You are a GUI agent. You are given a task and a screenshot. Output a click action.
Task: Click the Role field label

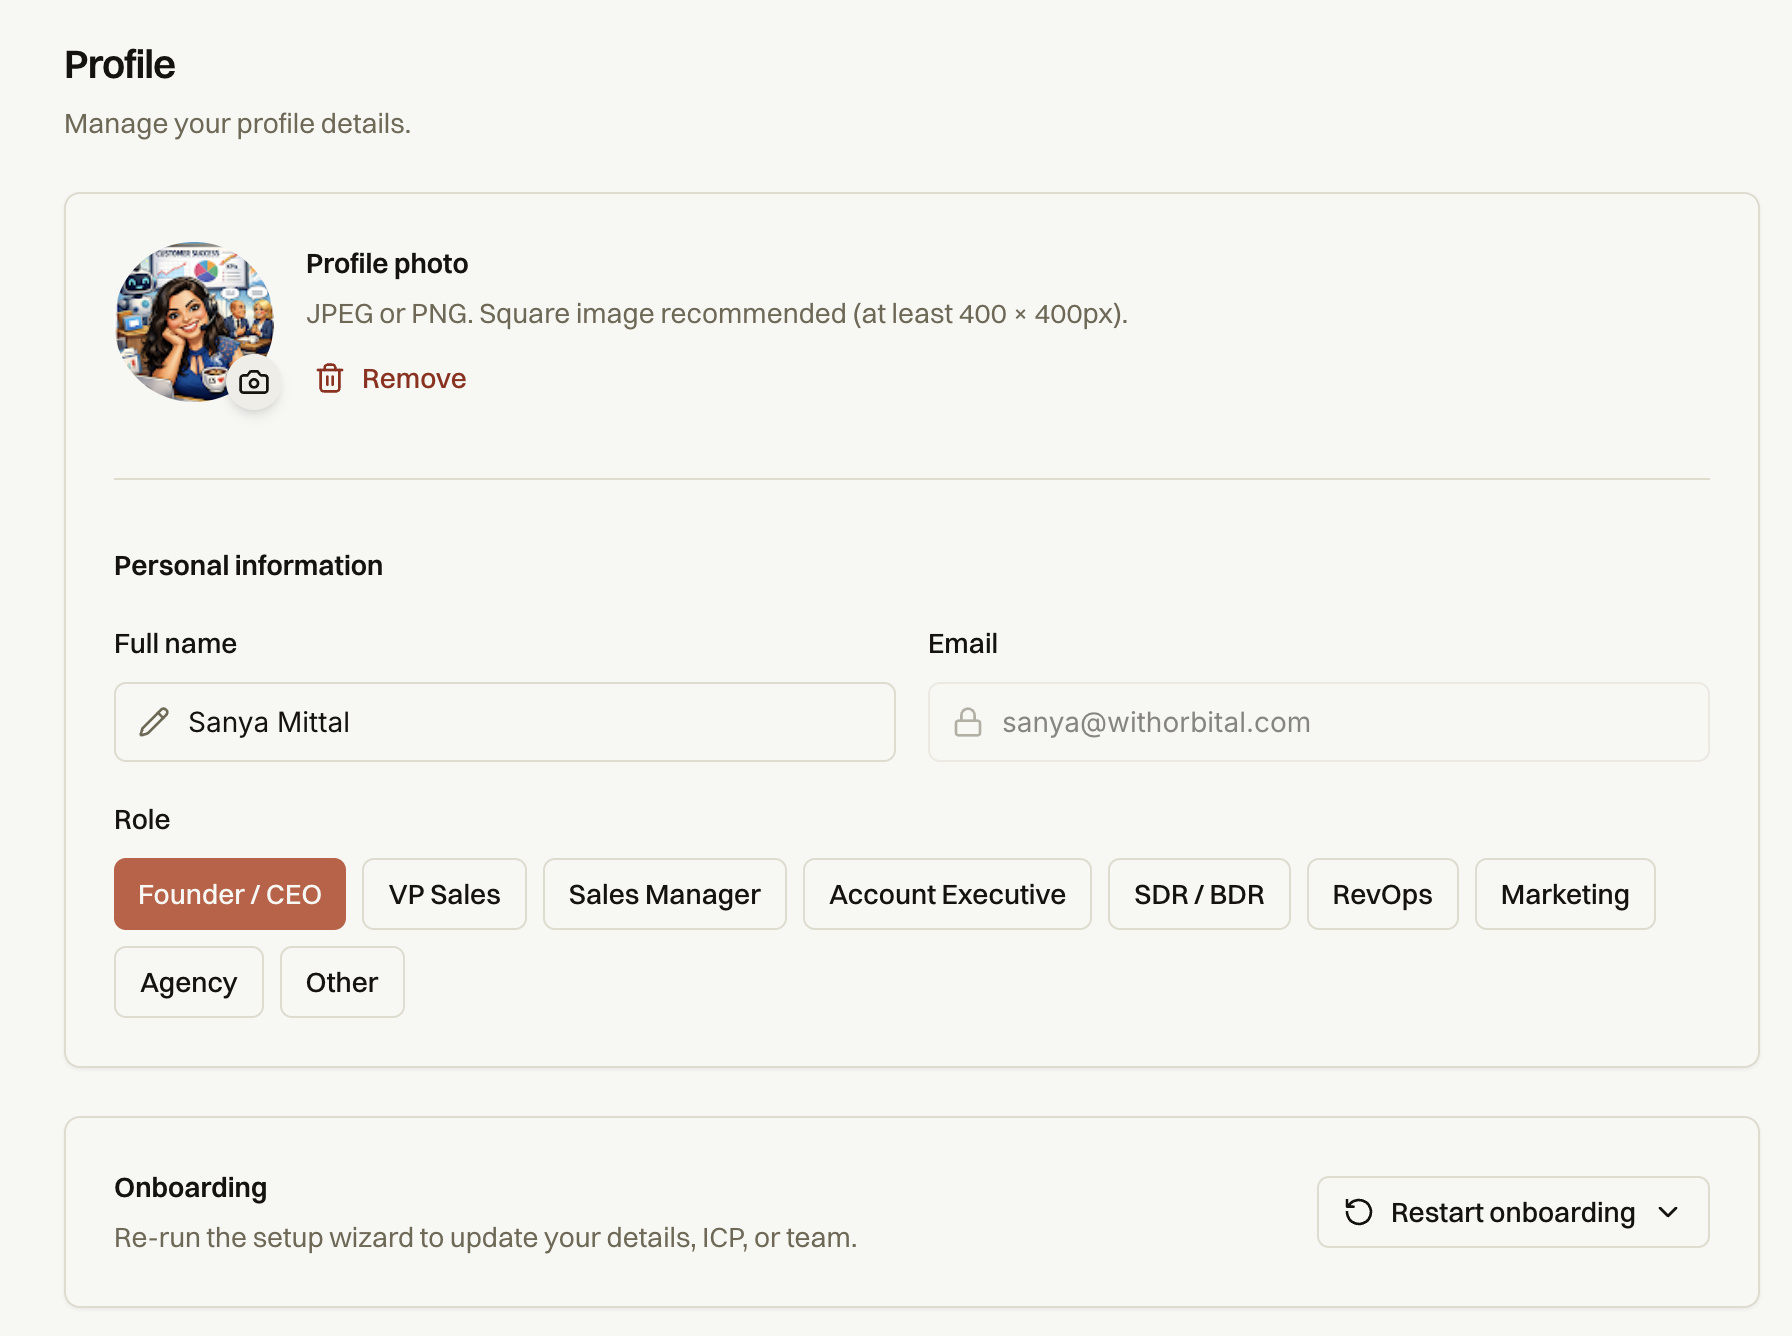(142, 820)
